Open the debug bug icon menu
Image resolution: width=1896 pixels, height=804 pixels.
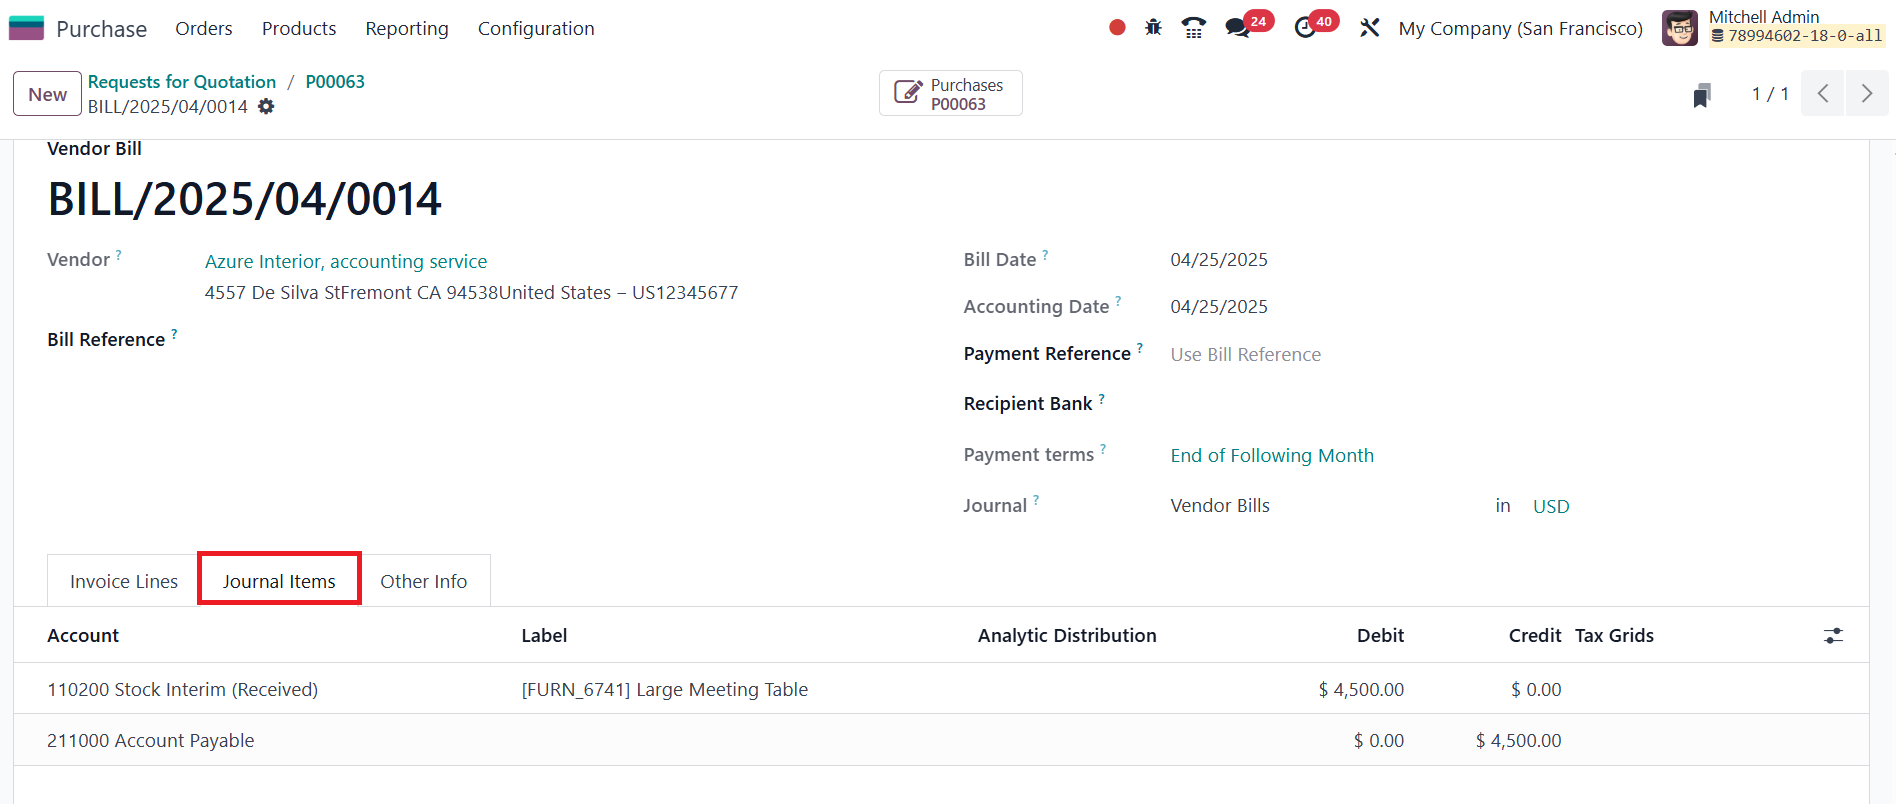pyautogui.click(x=1153, y=28)
